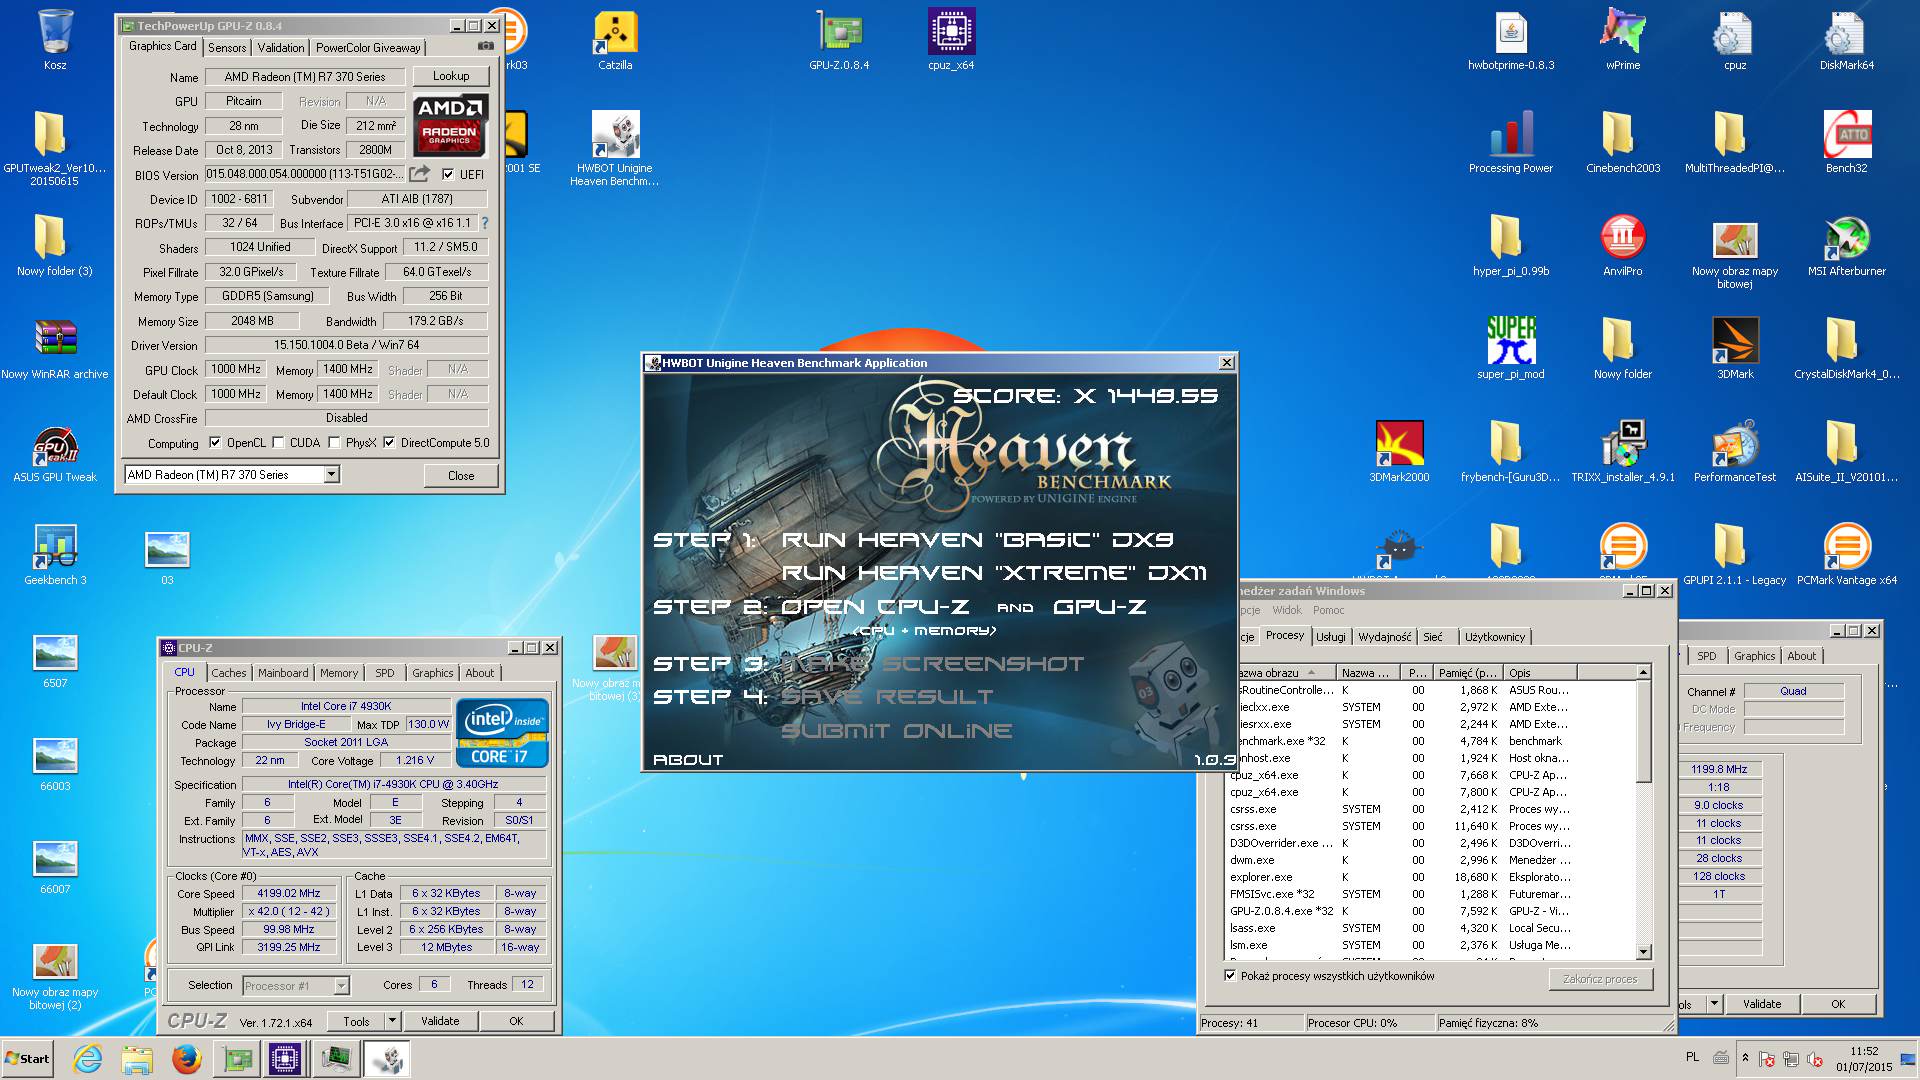Viewport: 1920px width, 1080px height.
Task: Open Task Manager Wydajność tab
Action: tap(1384, 637)
